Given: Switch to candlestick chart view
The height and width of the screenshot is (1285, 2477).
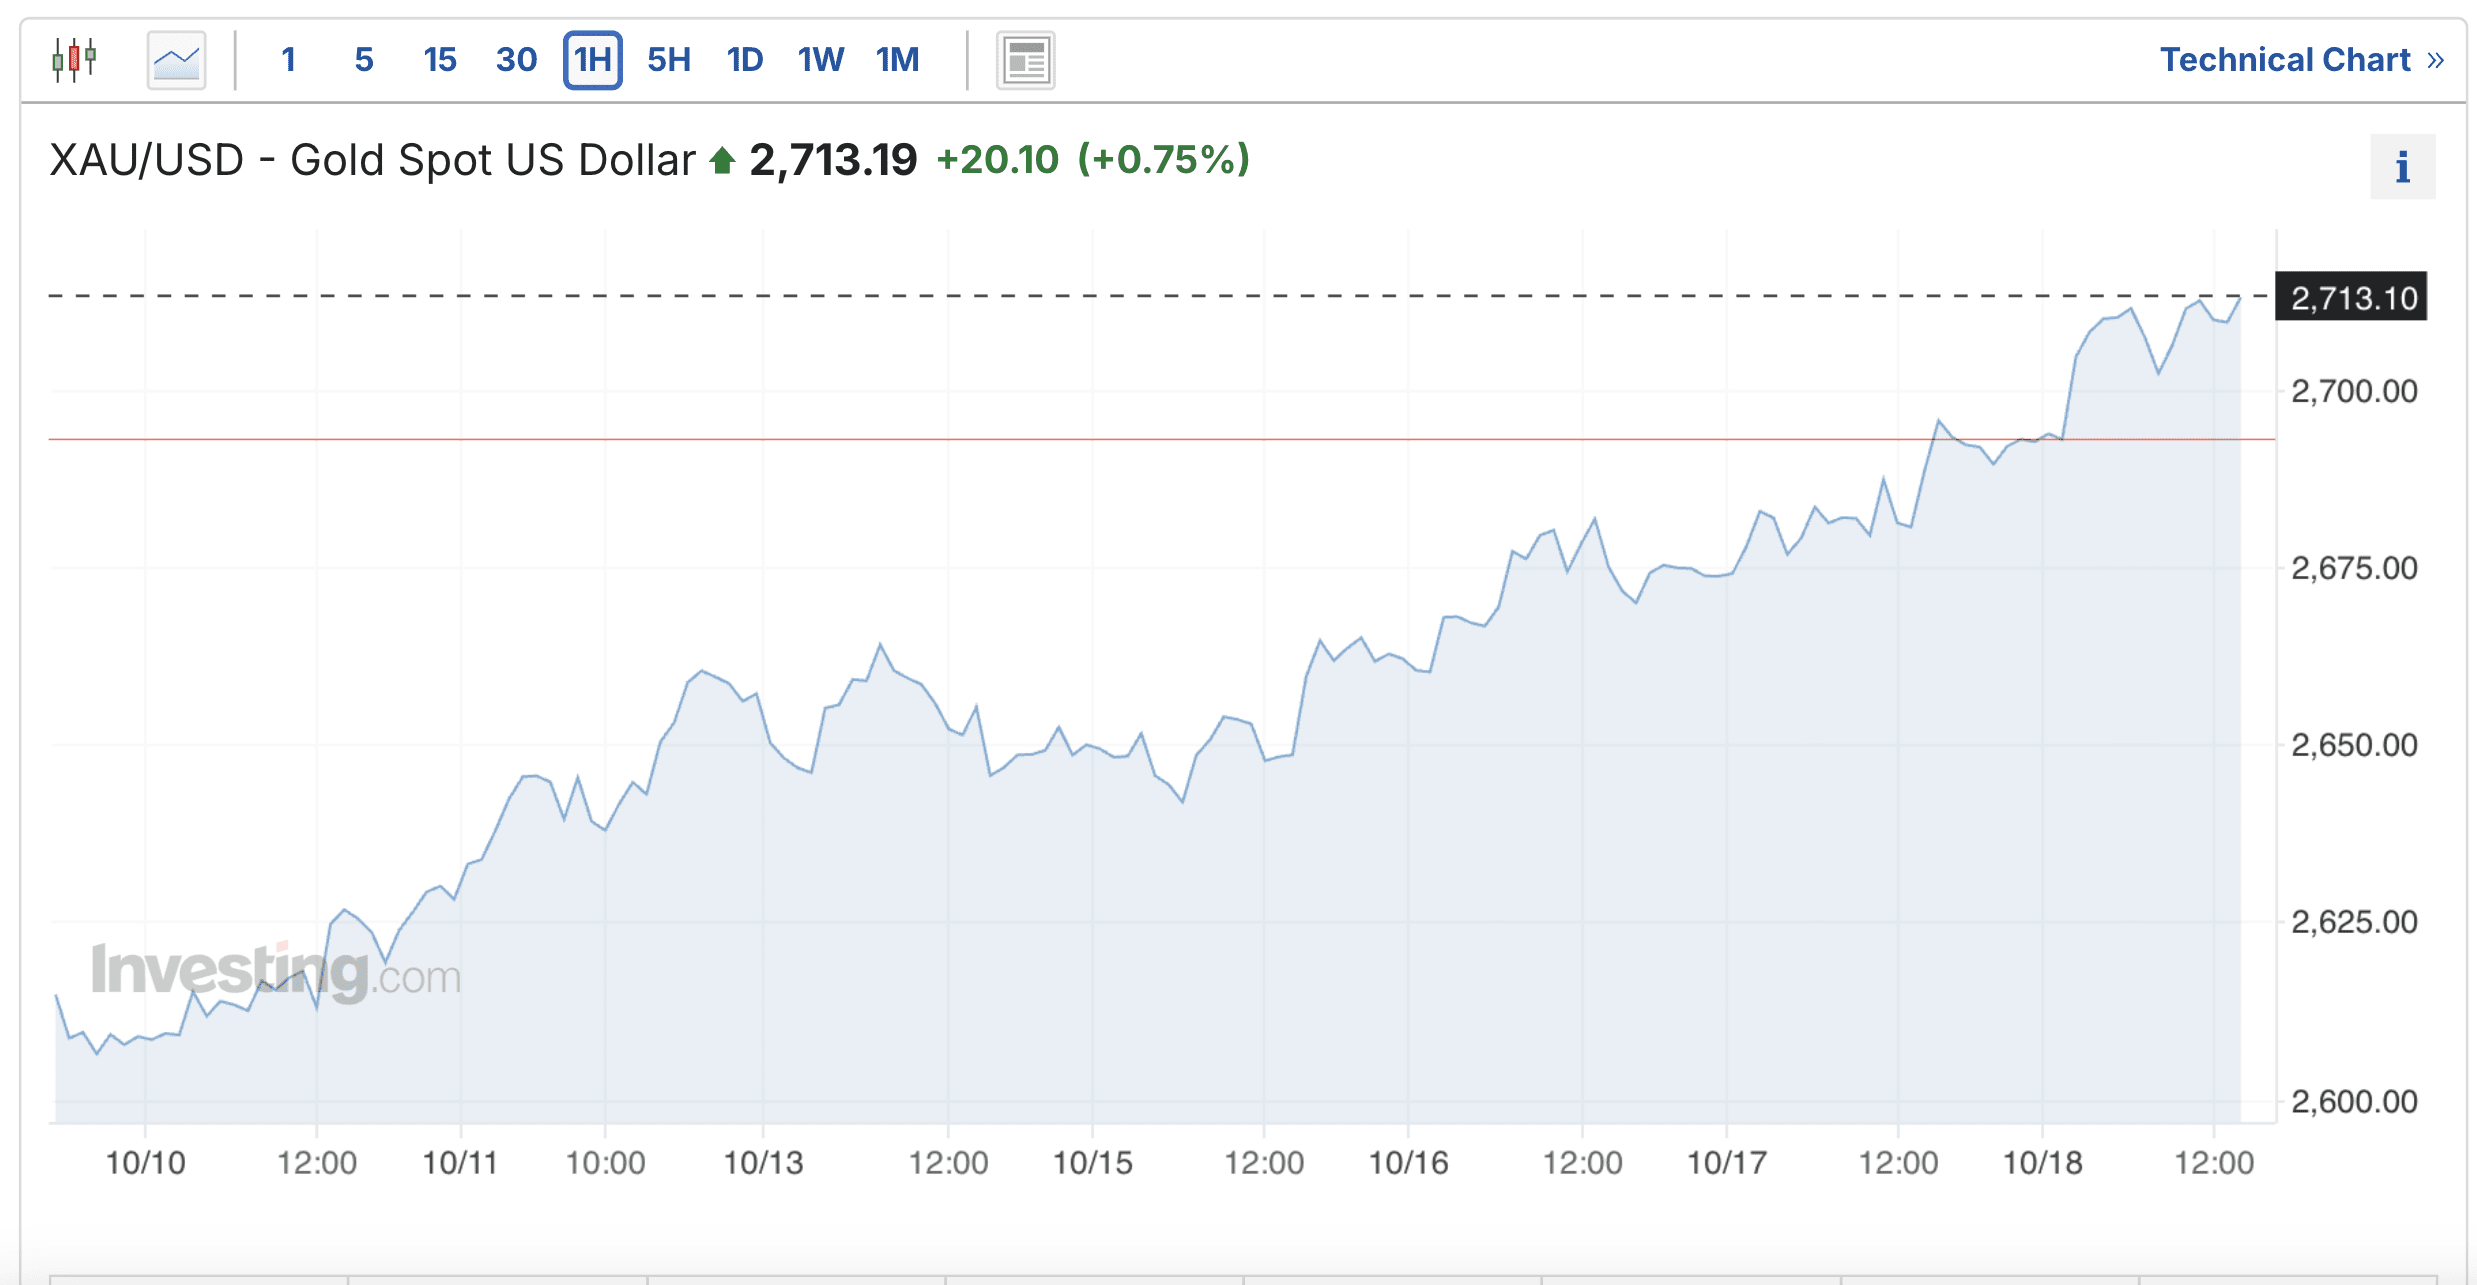Looking at the screenshot, I should pyautogui.click(x=75, y=60).
